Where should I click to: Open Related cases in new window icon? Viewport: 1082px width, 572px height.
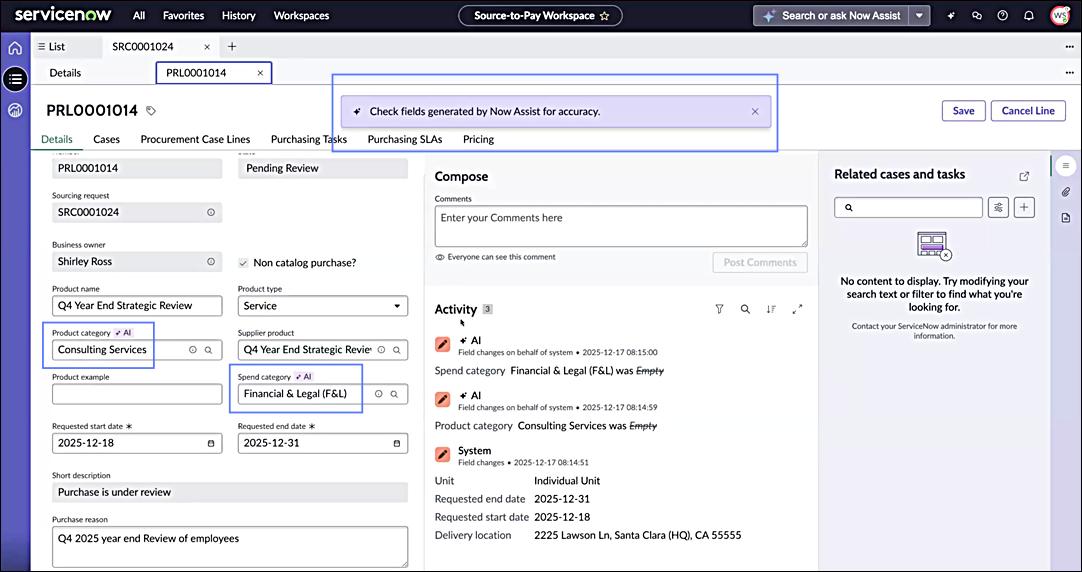coord(1024,176)
